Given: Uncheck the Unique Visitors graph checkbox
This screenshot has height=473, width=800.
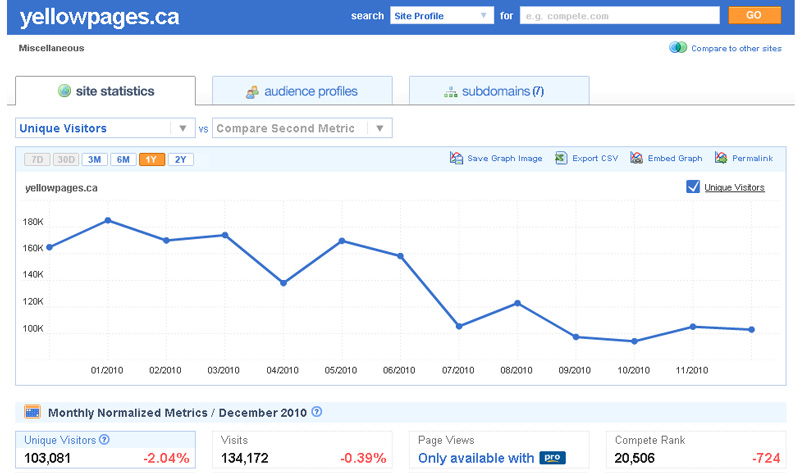Looking at the screenshot, I should (x=693, y=187).
